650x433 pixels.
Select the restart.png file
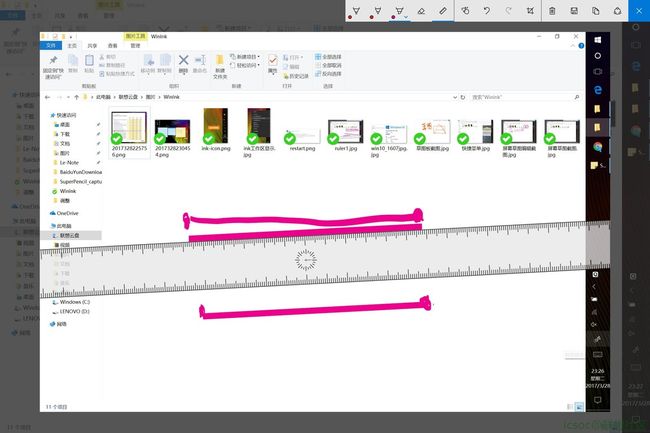(x=303, y=139)
